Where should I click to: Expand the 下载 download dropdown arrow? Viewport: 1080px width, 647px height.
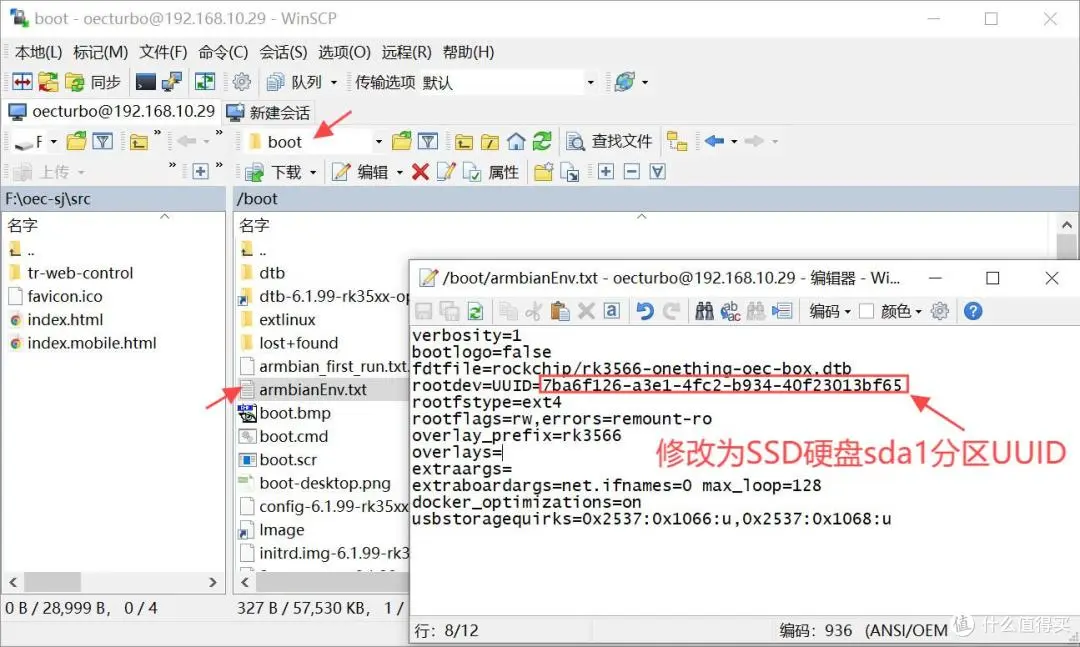(313, 172)
